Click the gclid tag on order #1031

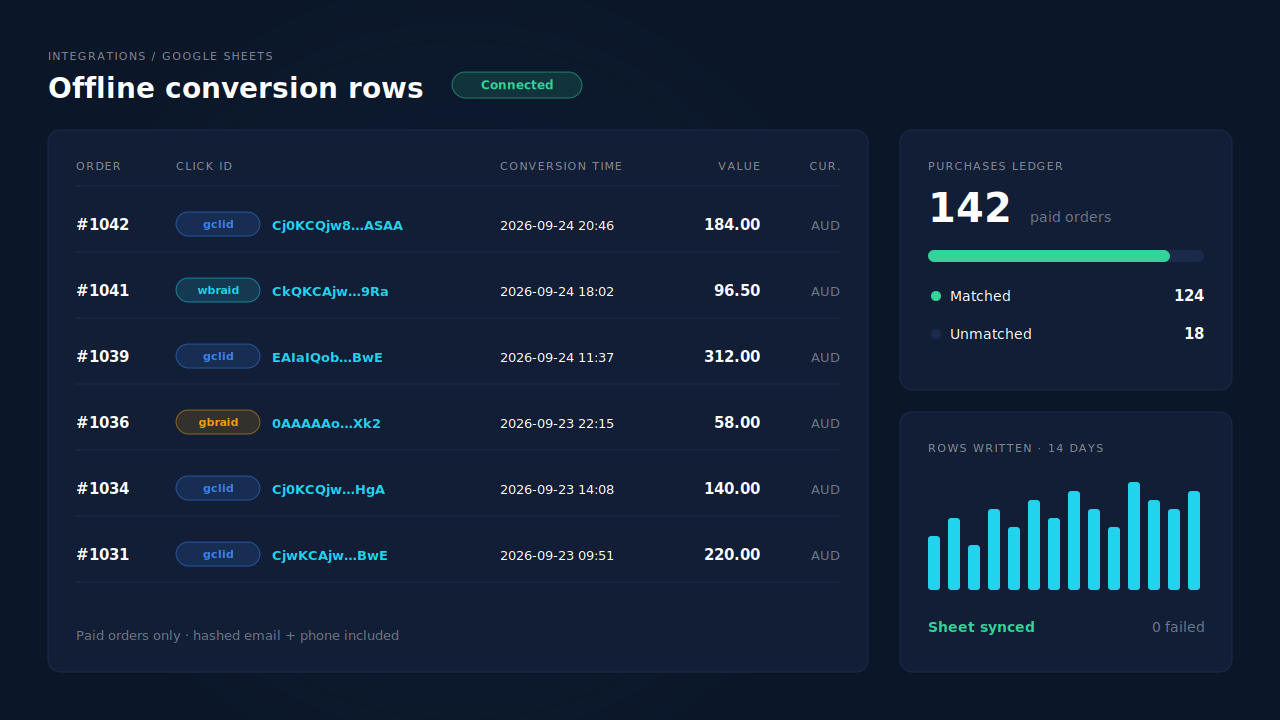(218, 554)
